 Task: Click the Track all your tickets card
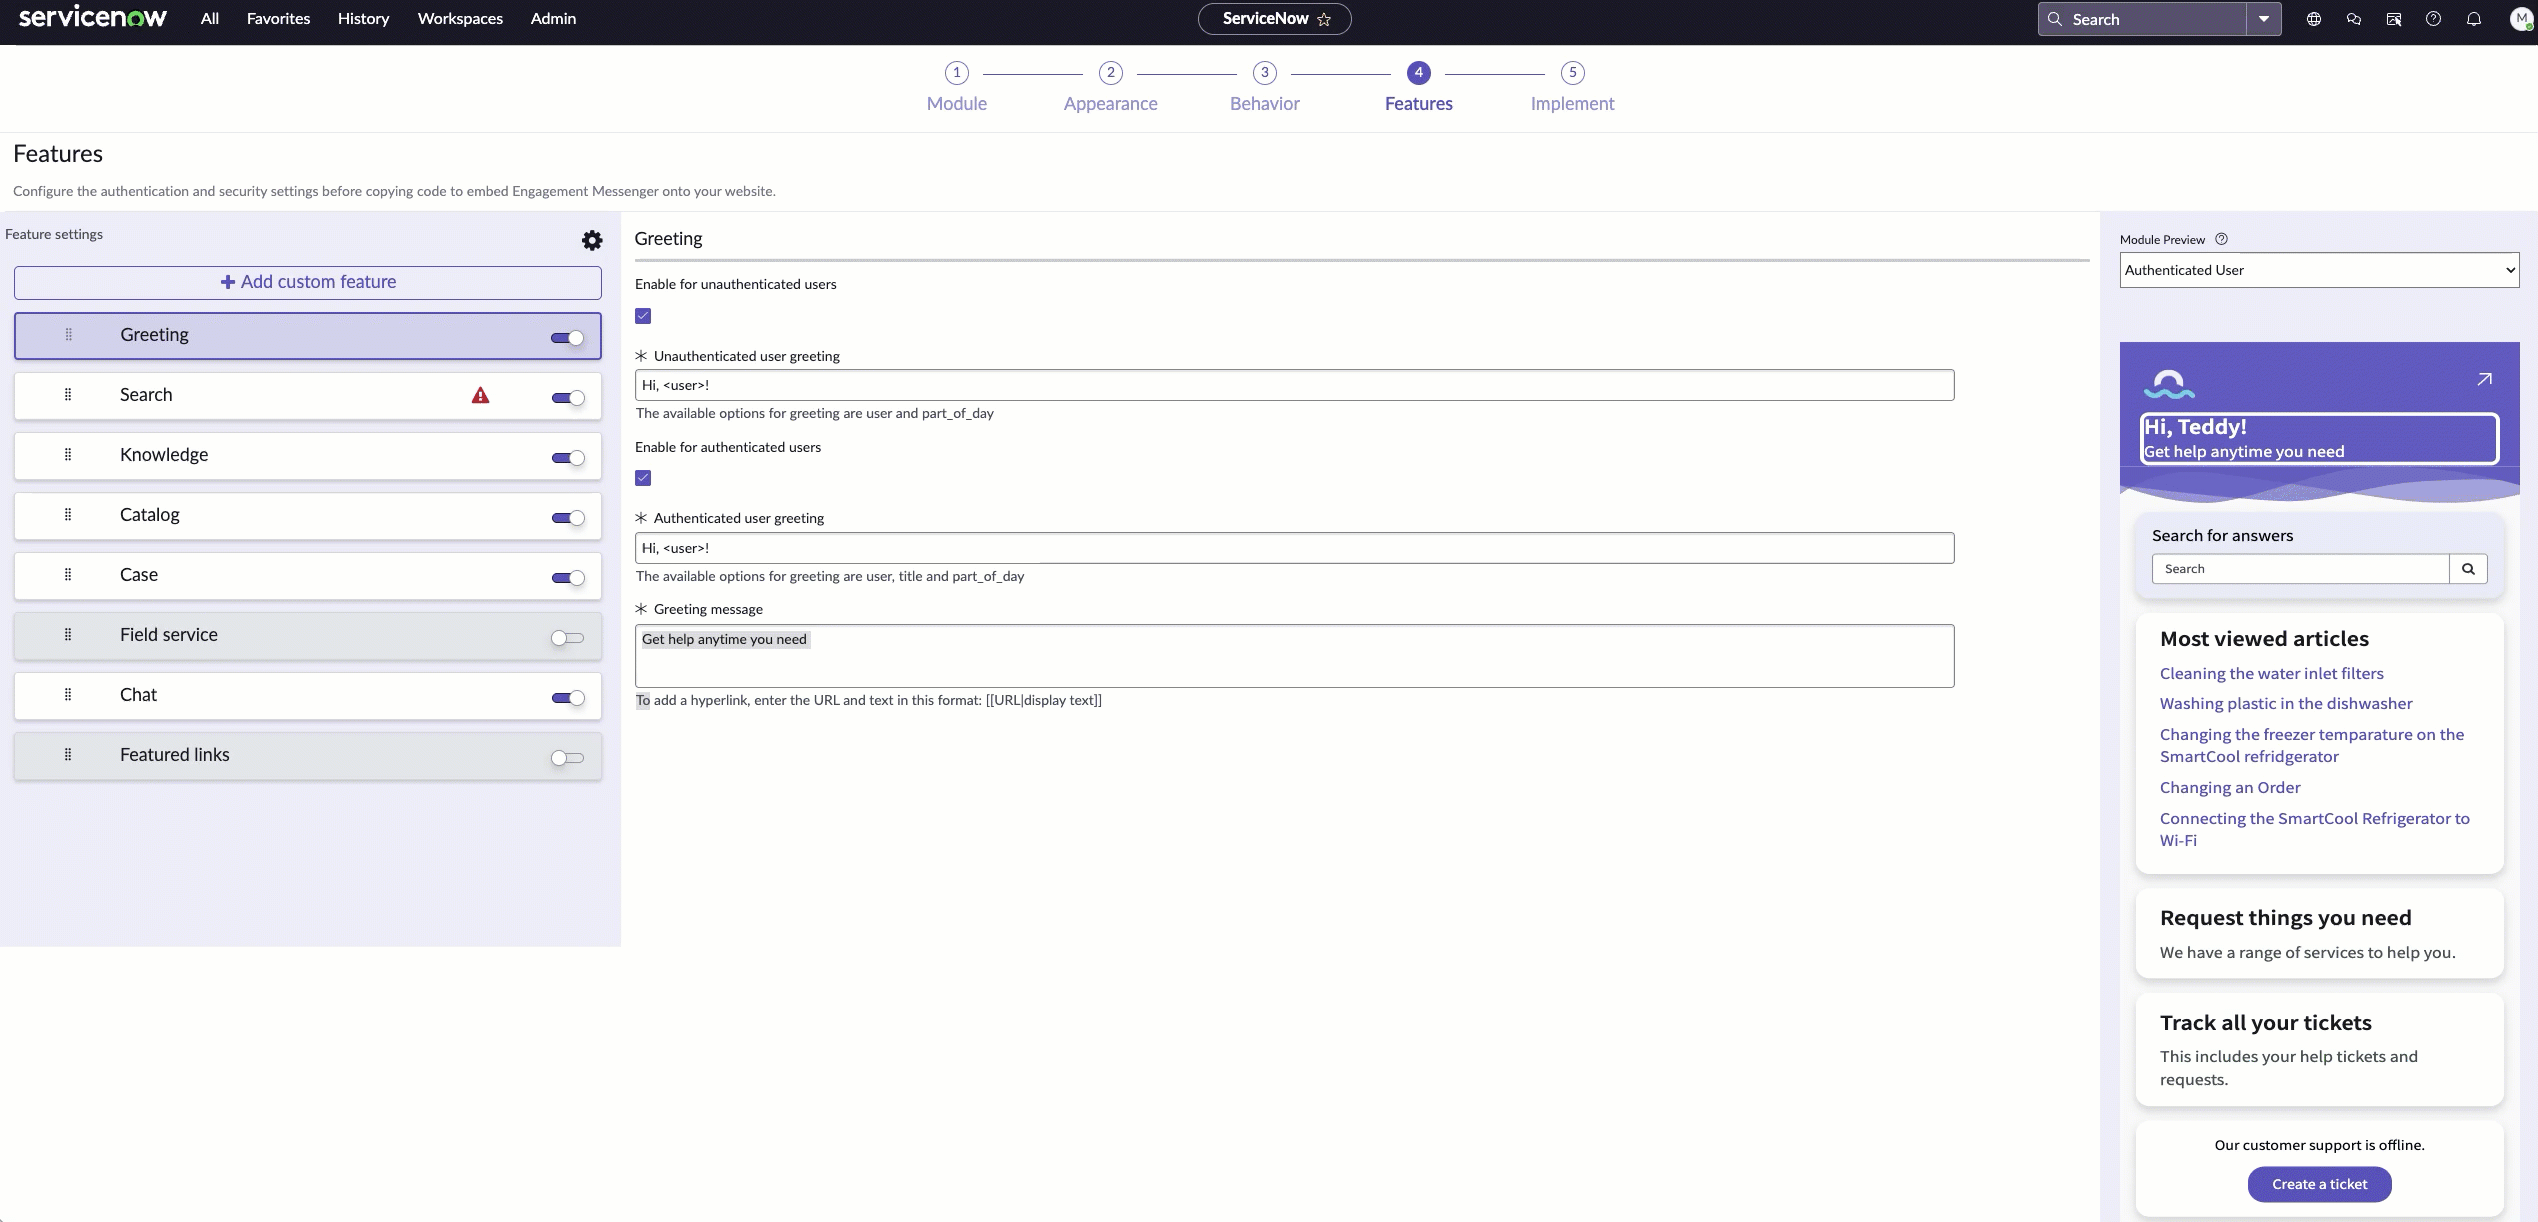point(2319,1050)
